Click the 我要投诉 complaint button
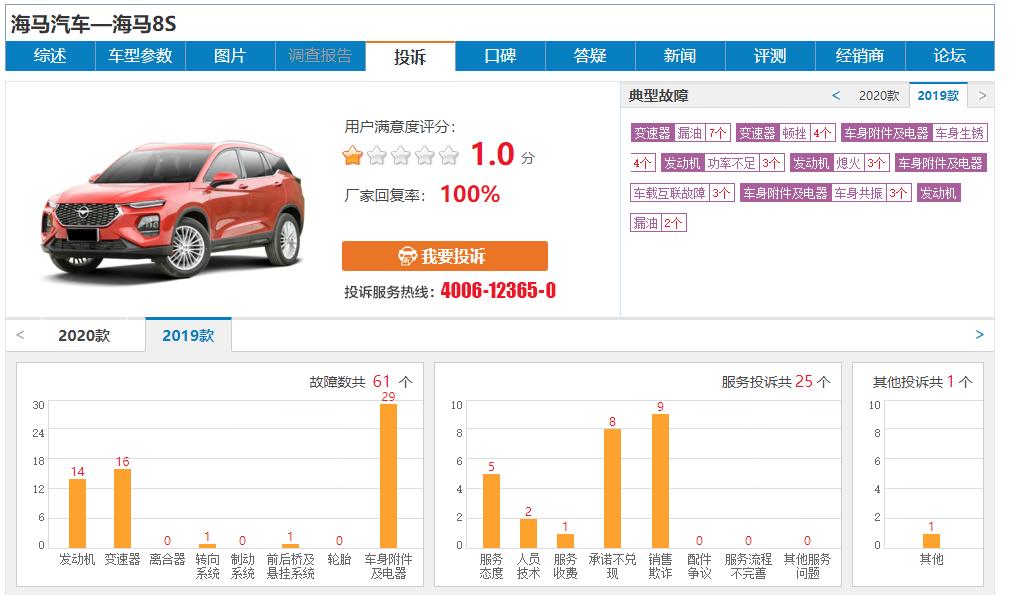The height and width of the screenshot is (595, 1012). (x=445, y=255)
